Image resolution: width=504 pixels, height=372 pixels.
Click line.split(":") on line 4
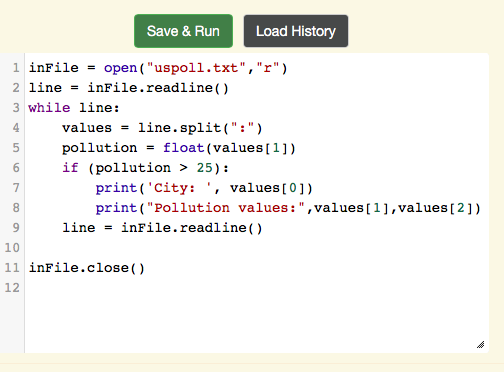click(x=200, y=128)
